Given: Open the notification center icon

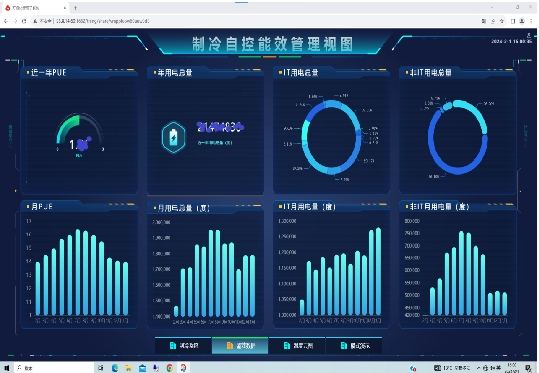Looking at the screenshot, I should coord(529,368).
